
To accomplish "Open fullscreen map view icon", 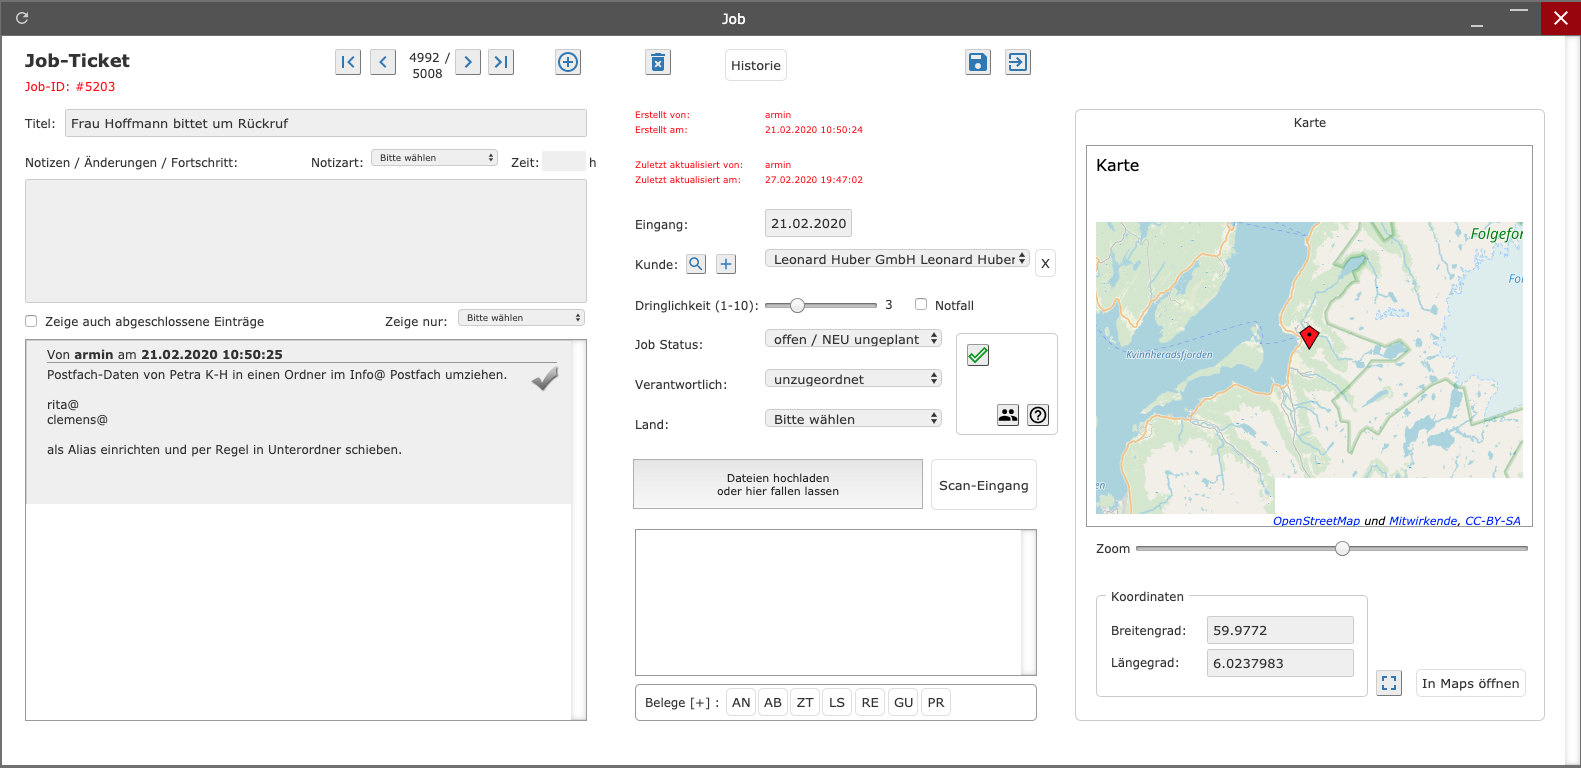I will [x=1389, y=683].
